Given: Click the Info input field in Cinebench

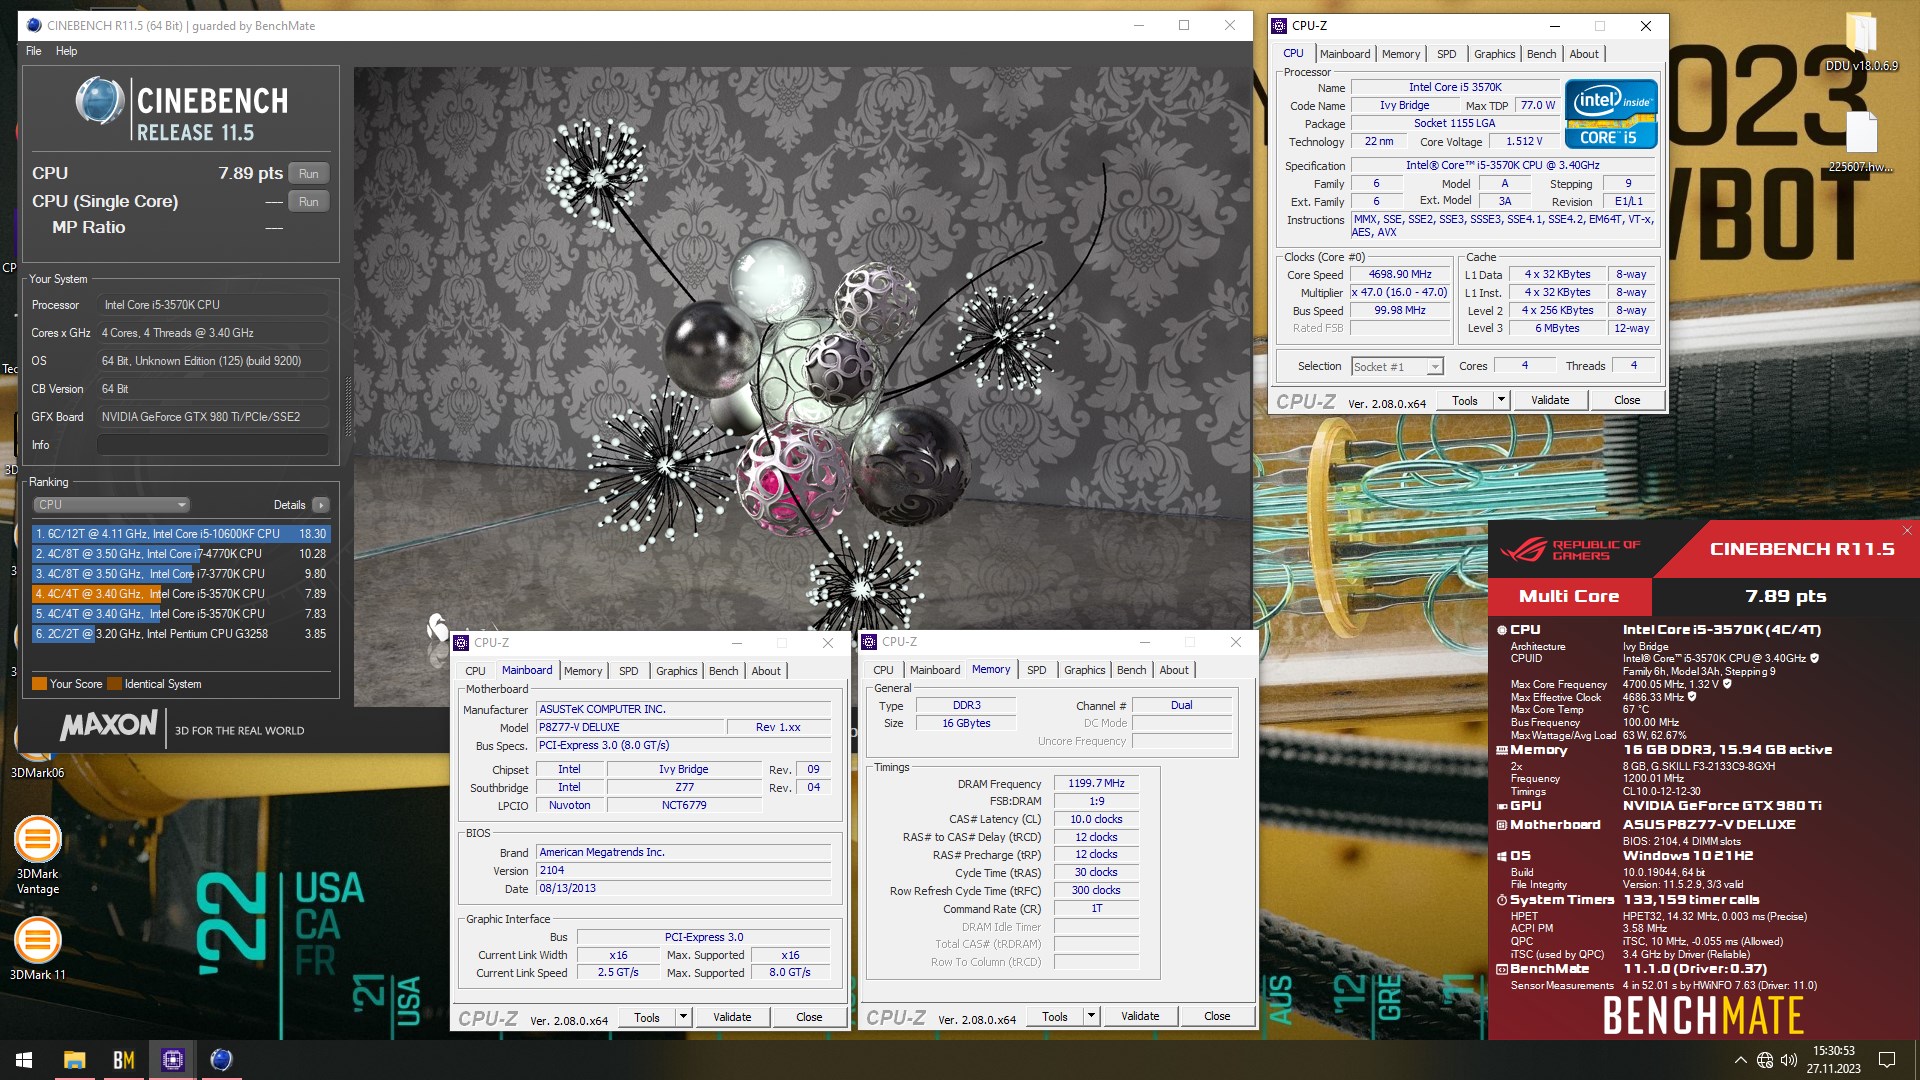Looking at the screenshot, I should [x=213, y=445].
